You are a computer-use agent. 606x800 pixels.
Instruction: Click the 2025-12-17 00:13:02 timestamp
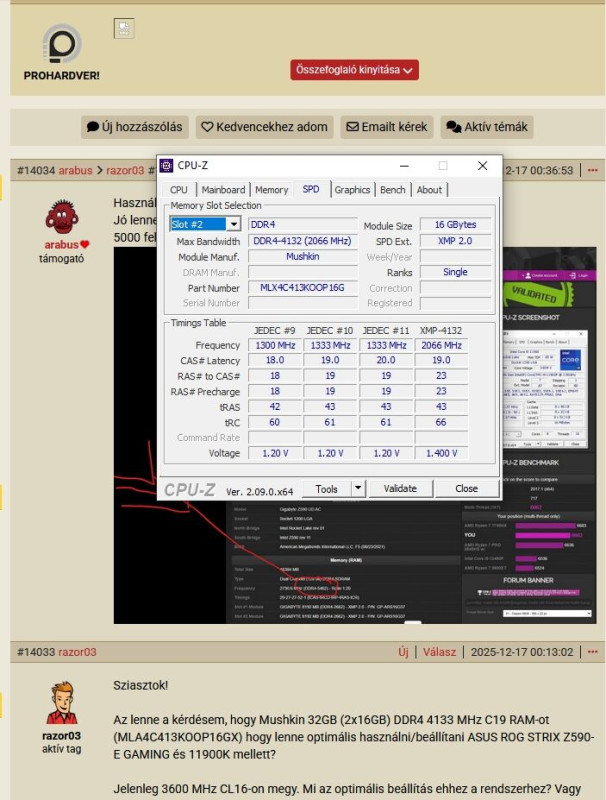coord(522,652)
